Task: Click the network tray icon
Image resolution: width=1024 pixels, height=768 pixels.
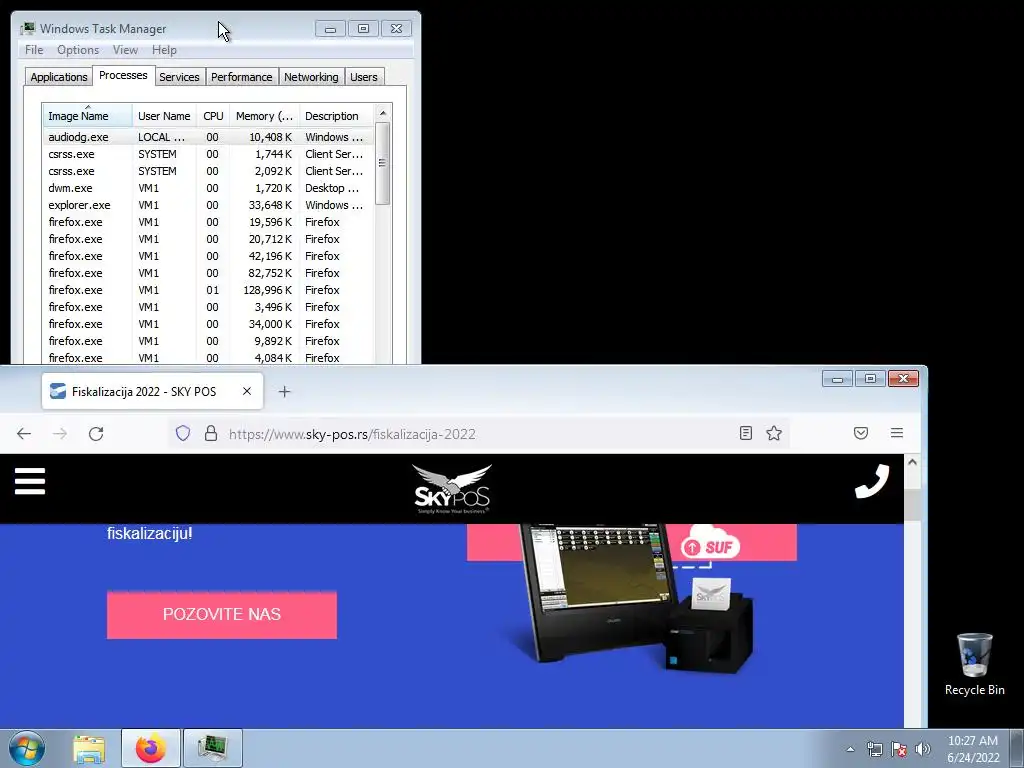Action: point(874,749)
